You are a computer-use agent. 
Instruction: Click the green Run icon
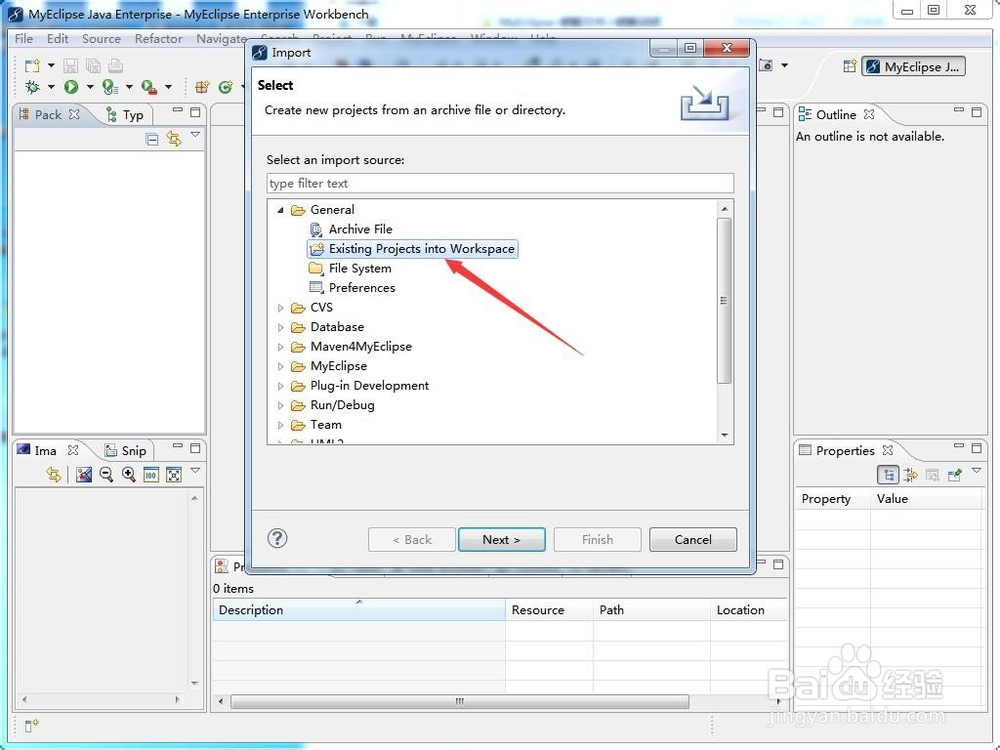[x=71, y=87]
